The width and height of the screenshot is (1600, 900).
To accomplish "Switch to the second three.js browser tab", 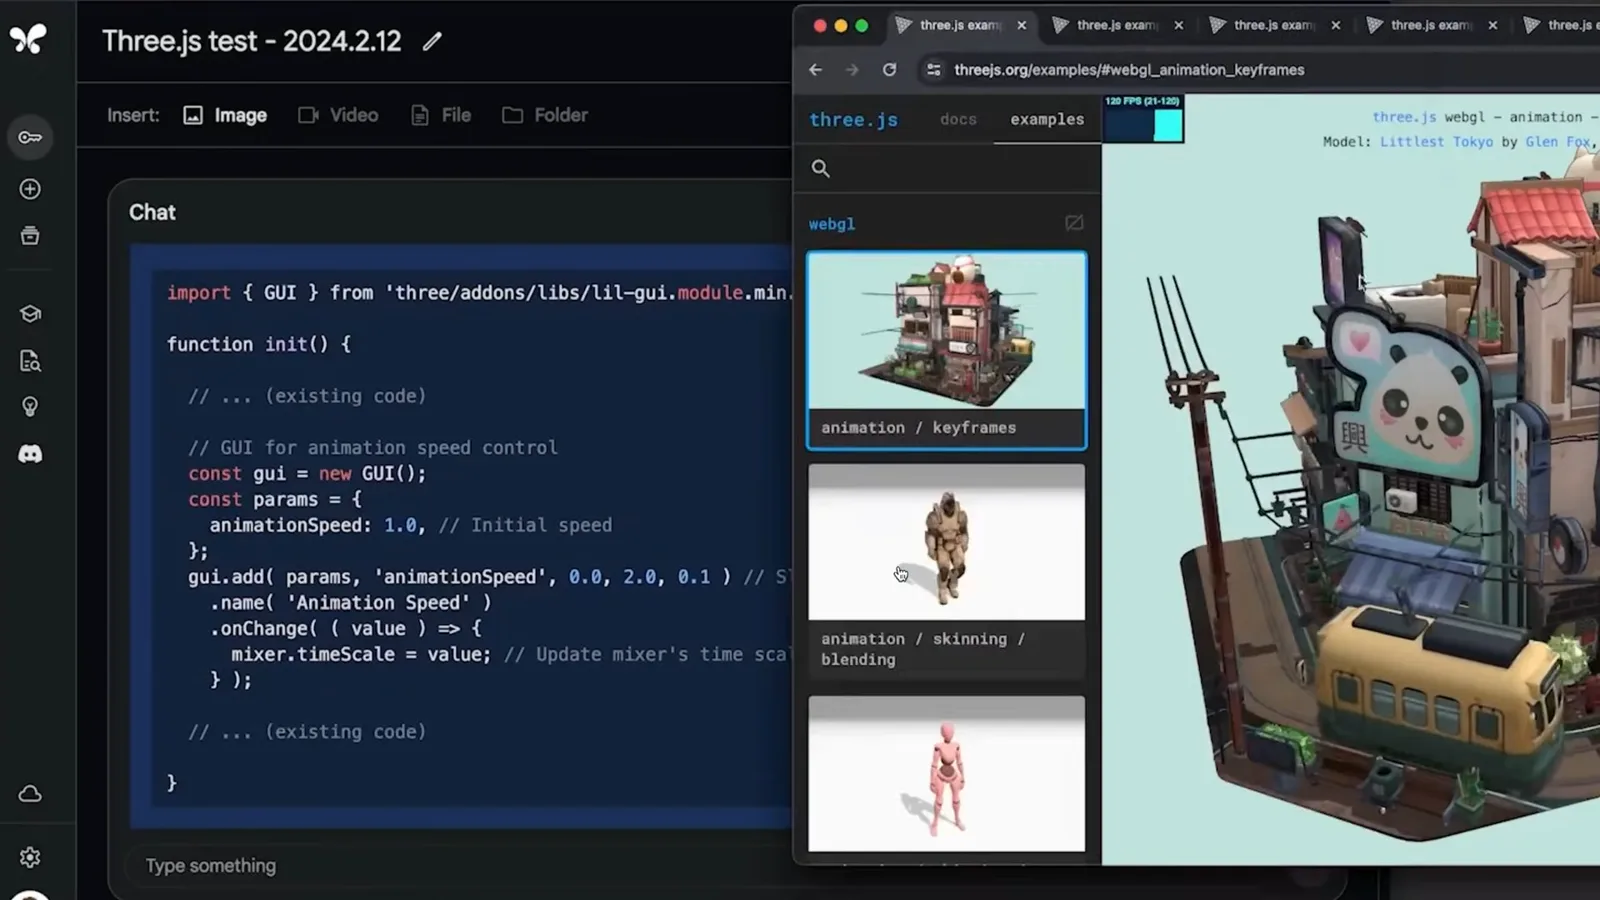I will coord(1117,25).
